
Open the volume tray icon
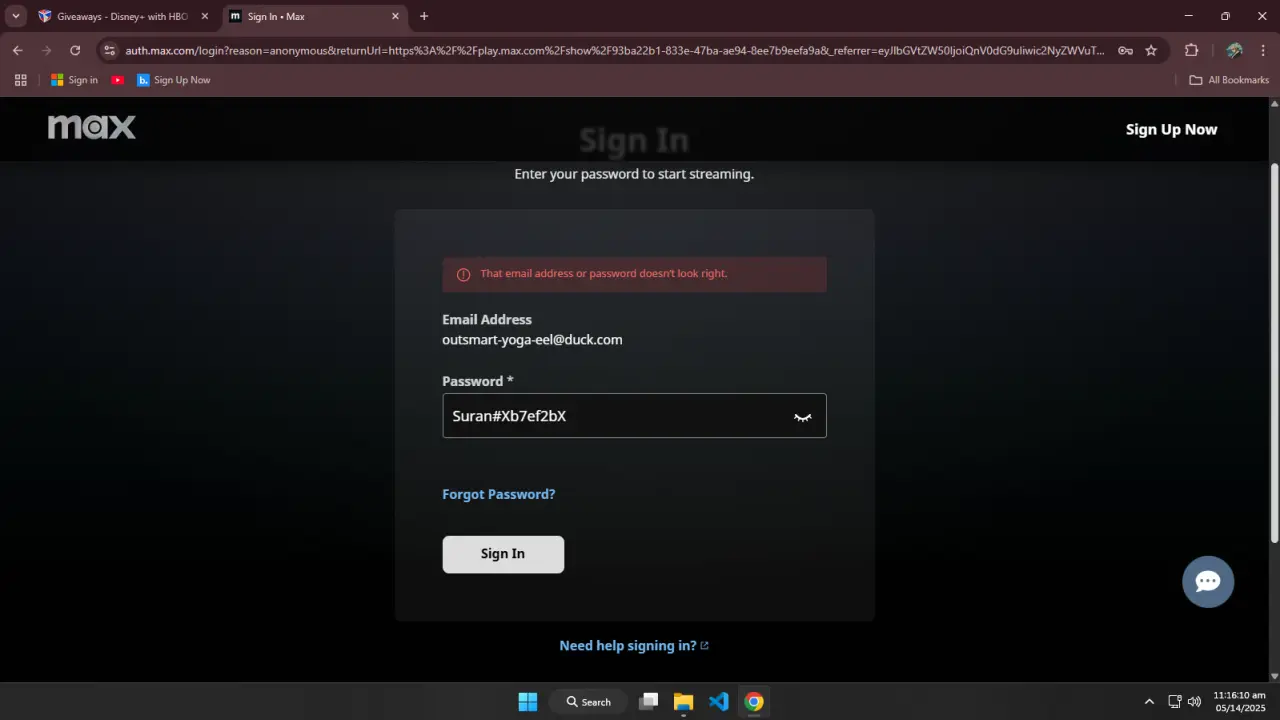pos(1194,702)
